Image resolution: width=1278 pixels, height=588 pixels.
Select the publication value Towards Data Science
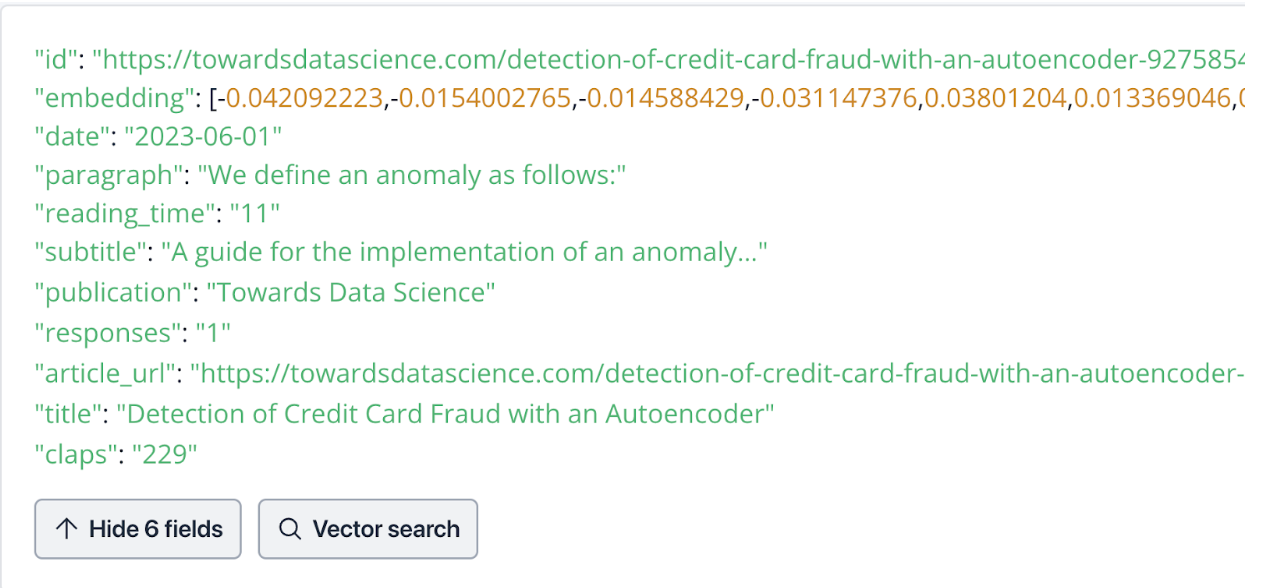point(351,293)
